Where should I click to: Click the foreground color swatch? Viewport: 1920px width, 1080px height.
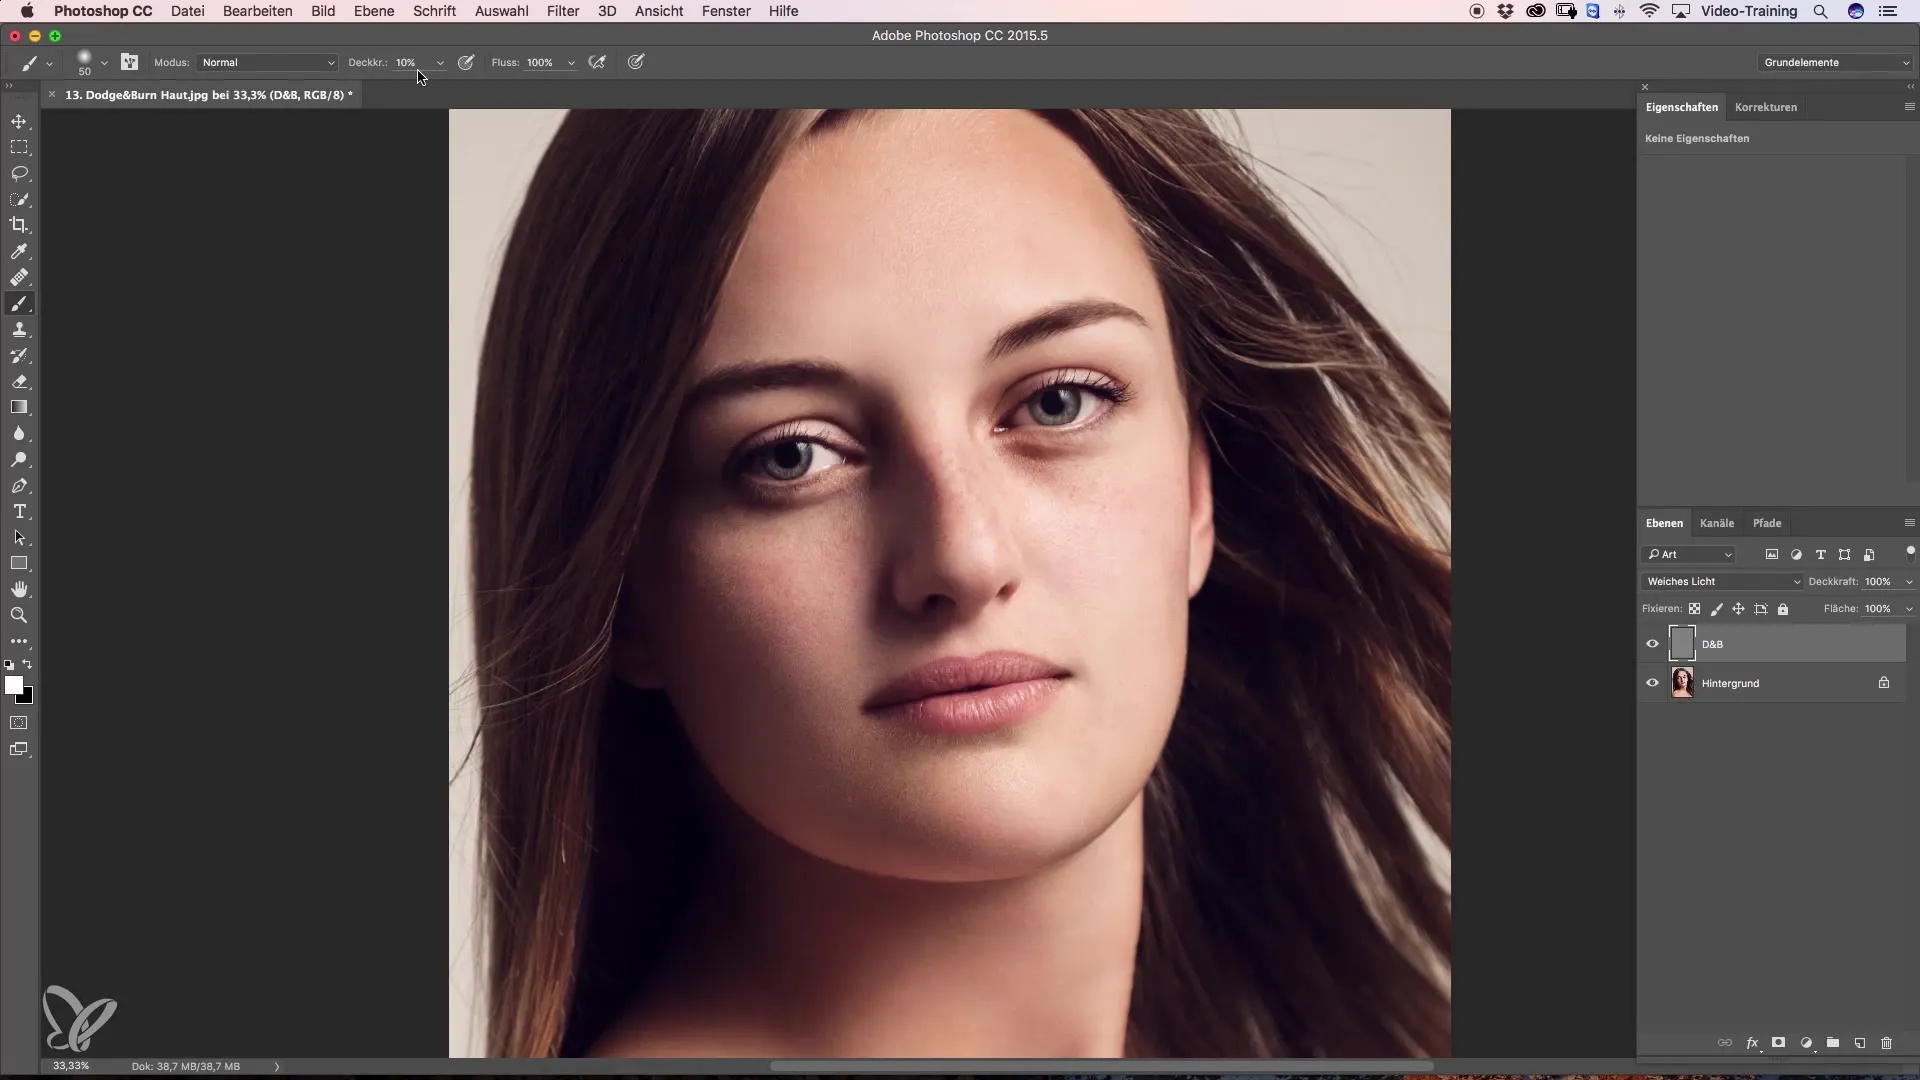coord(13,685)
